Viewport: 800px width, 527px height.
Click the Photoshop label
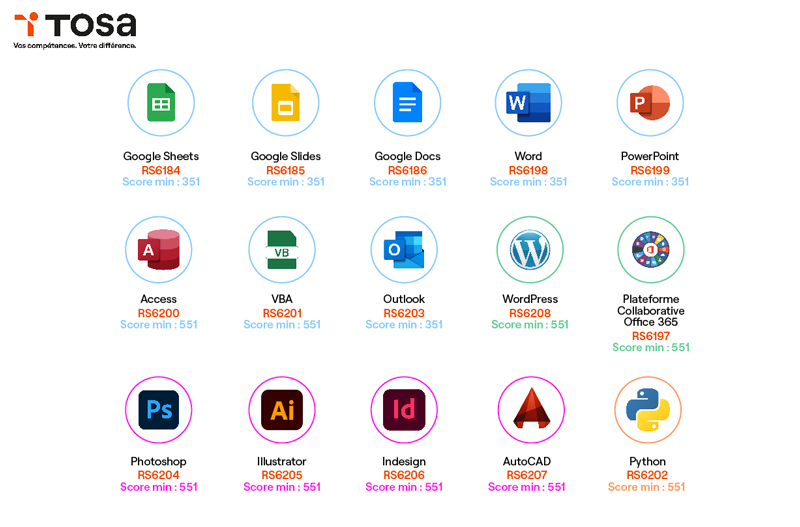coord(159,462)
